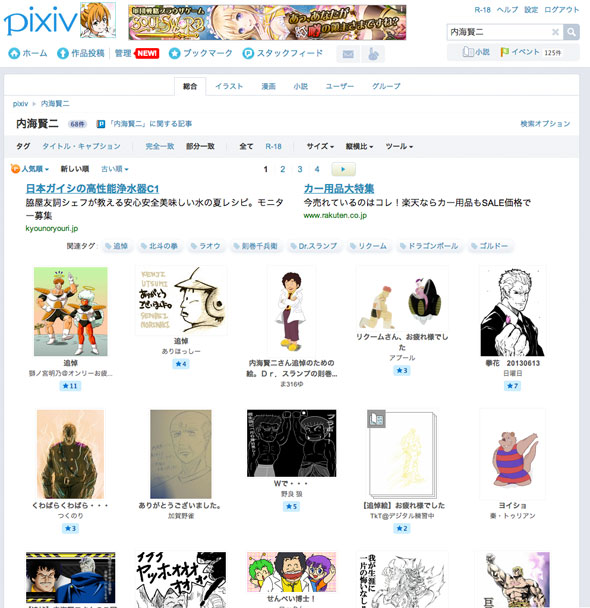Switch to the Overall tab

[x=190, y=86]
